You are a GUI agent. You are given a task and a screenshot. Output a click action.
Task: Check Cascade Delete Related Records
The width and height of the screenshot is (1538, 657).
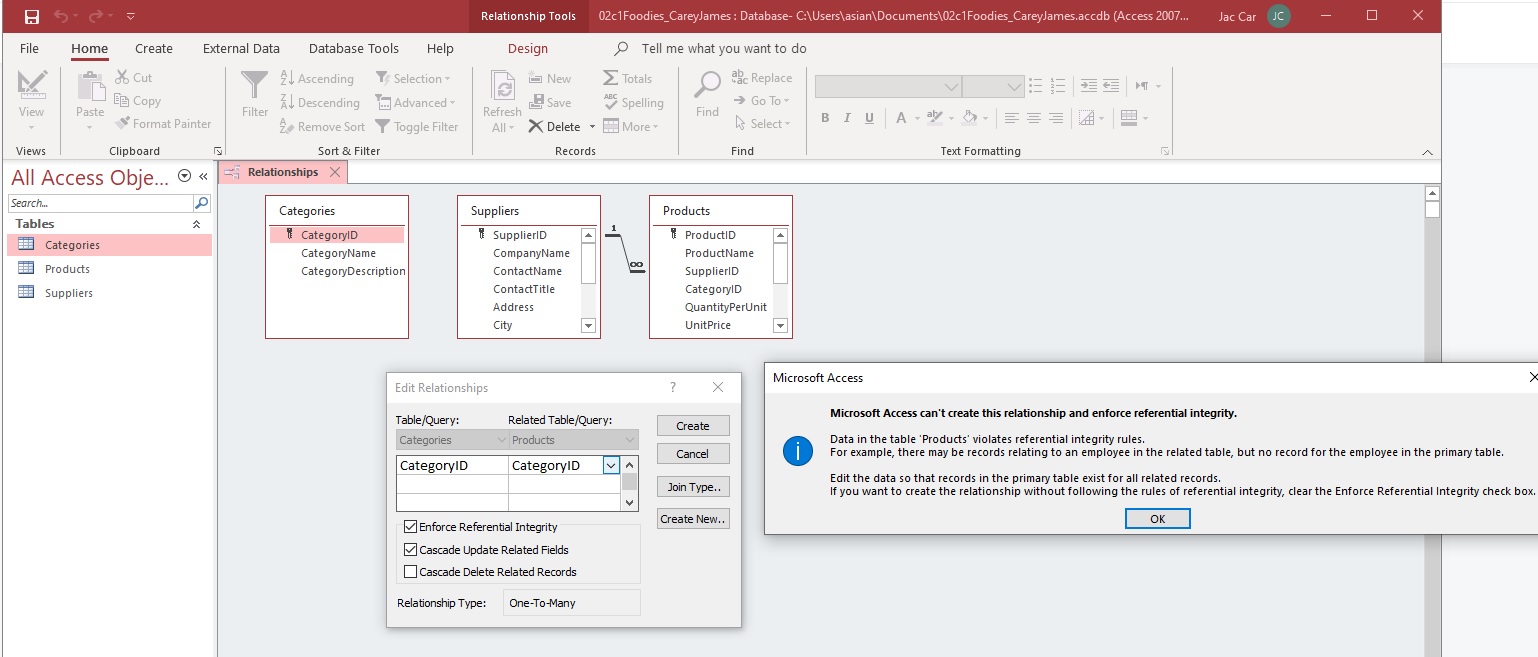coord(411,571)
